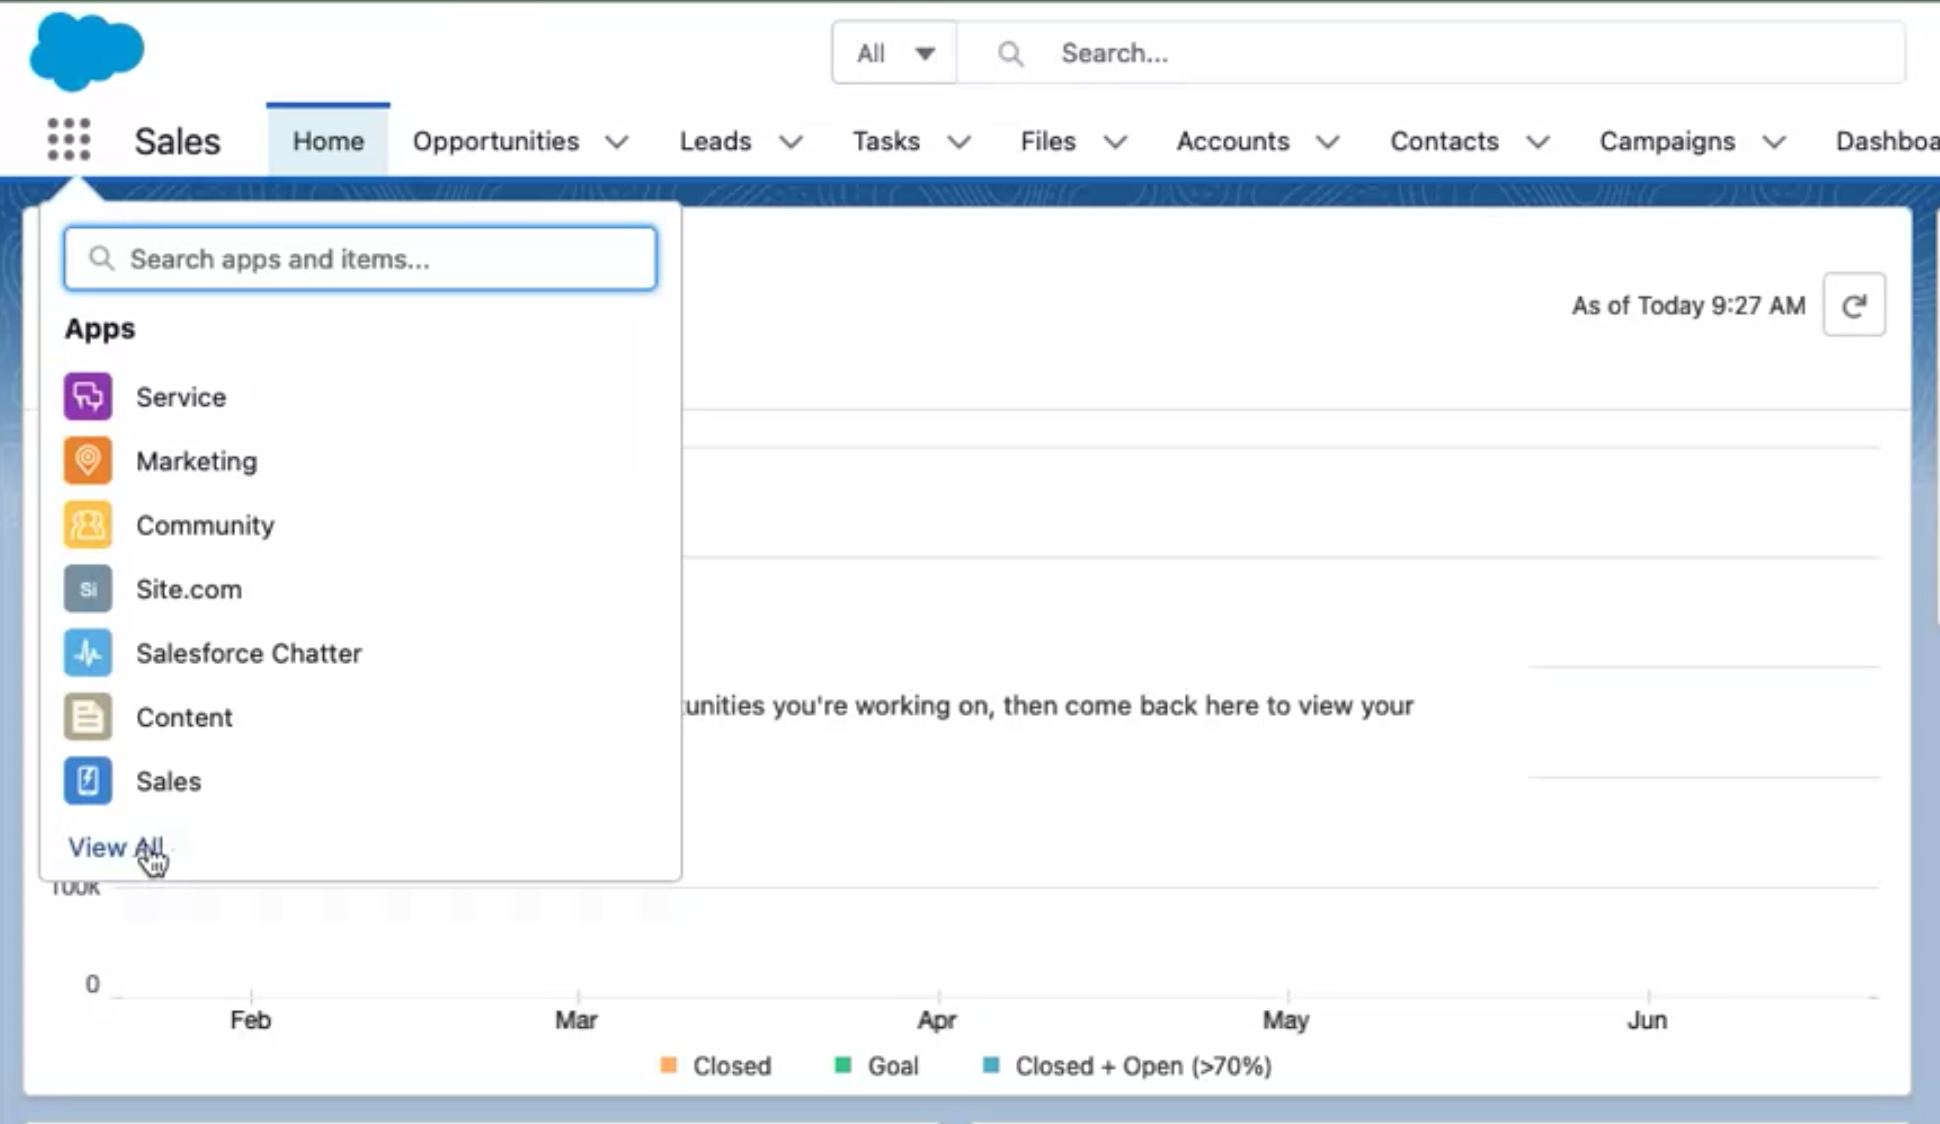Click the Site.com app icon
The height and width of the screenshot is (1124, 1940).
point(88,589)
